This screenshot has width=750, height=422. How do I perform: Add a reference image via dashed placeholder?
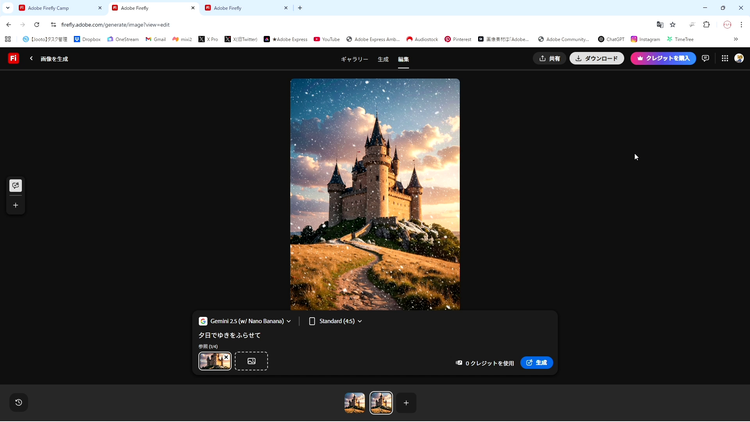pyautogui.click(x=251, y=361)
